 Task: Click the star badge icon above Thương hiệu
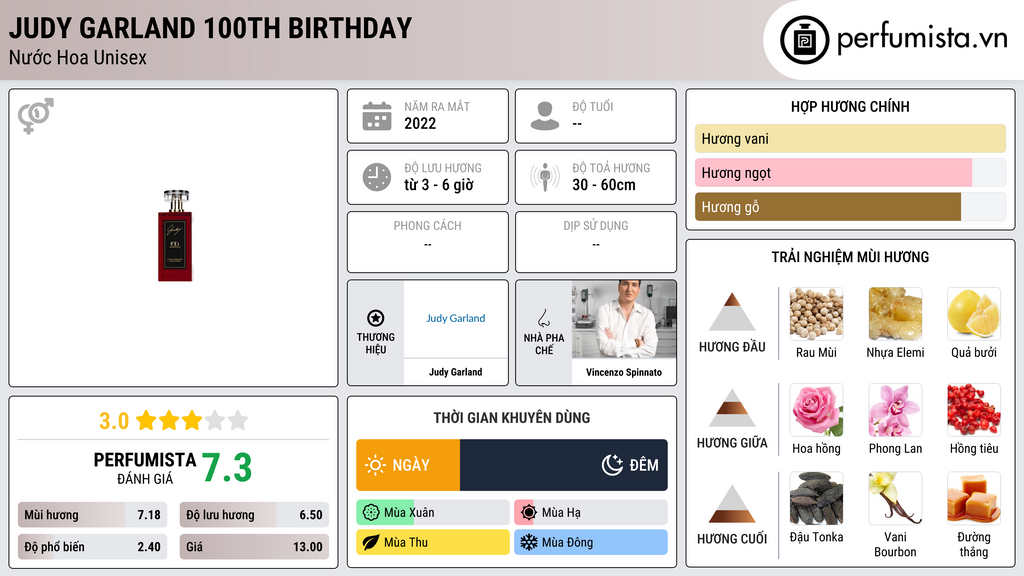(376, 318)
